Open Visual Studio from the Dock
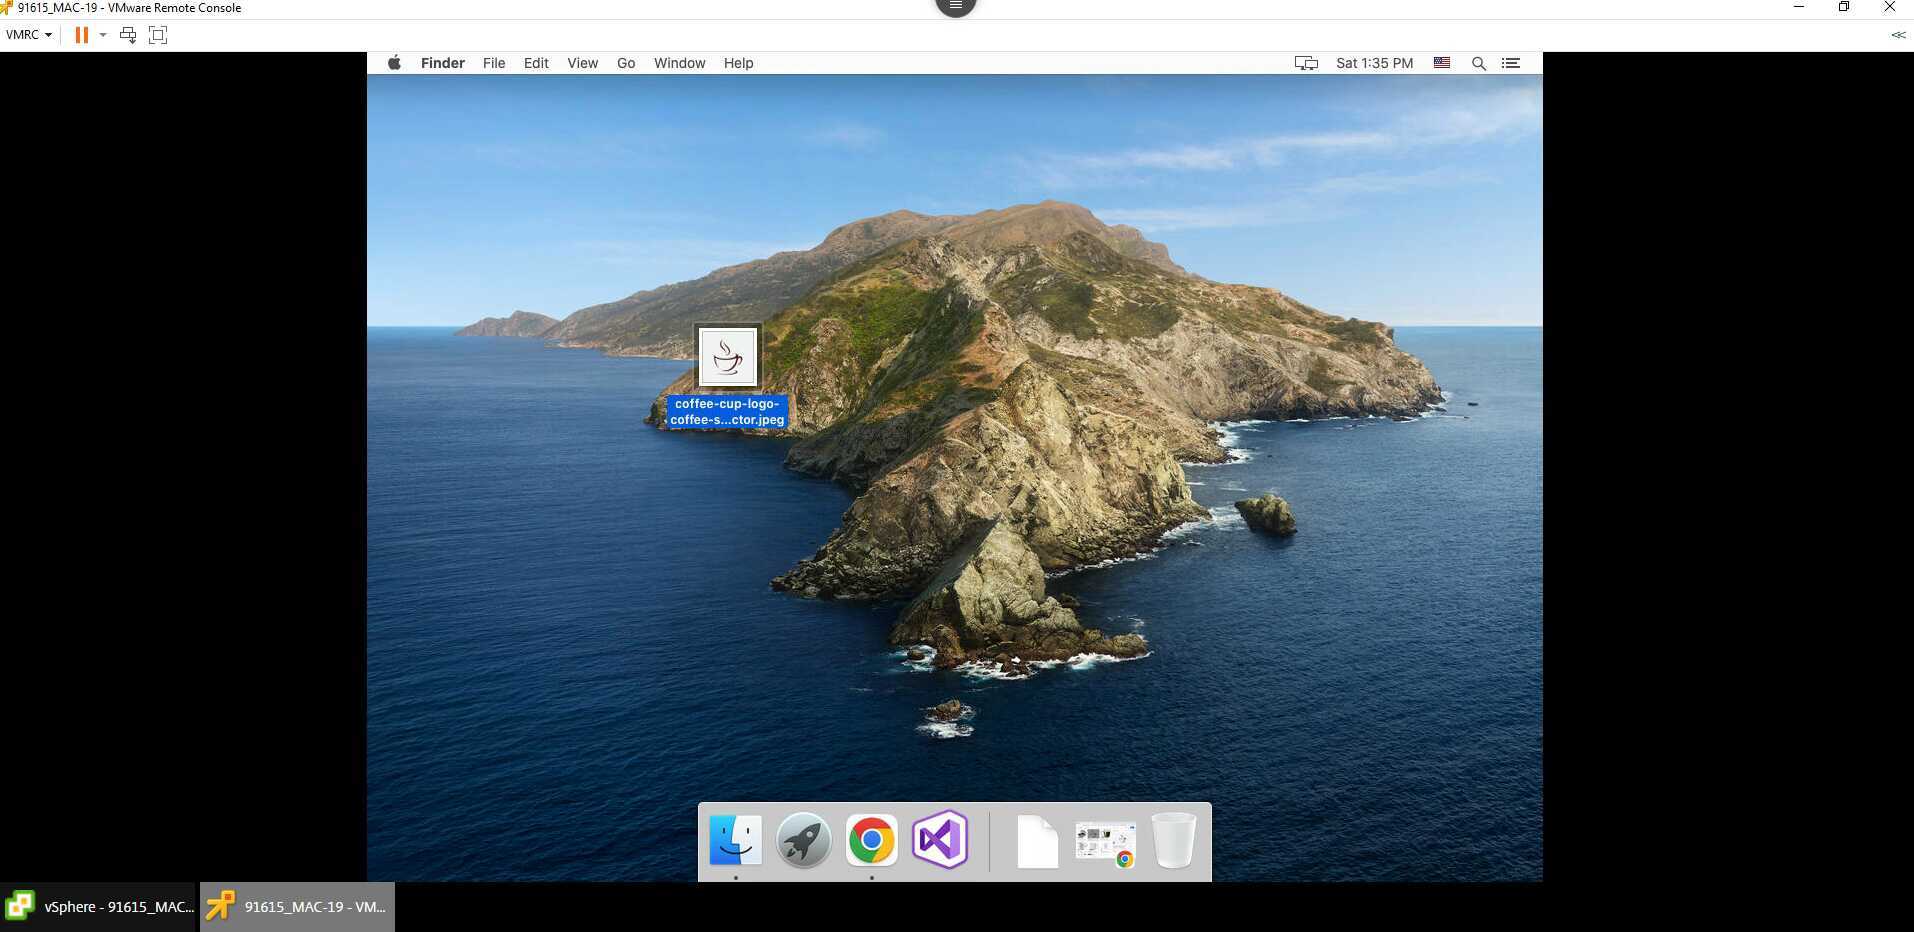 click(x=938, y=841)
